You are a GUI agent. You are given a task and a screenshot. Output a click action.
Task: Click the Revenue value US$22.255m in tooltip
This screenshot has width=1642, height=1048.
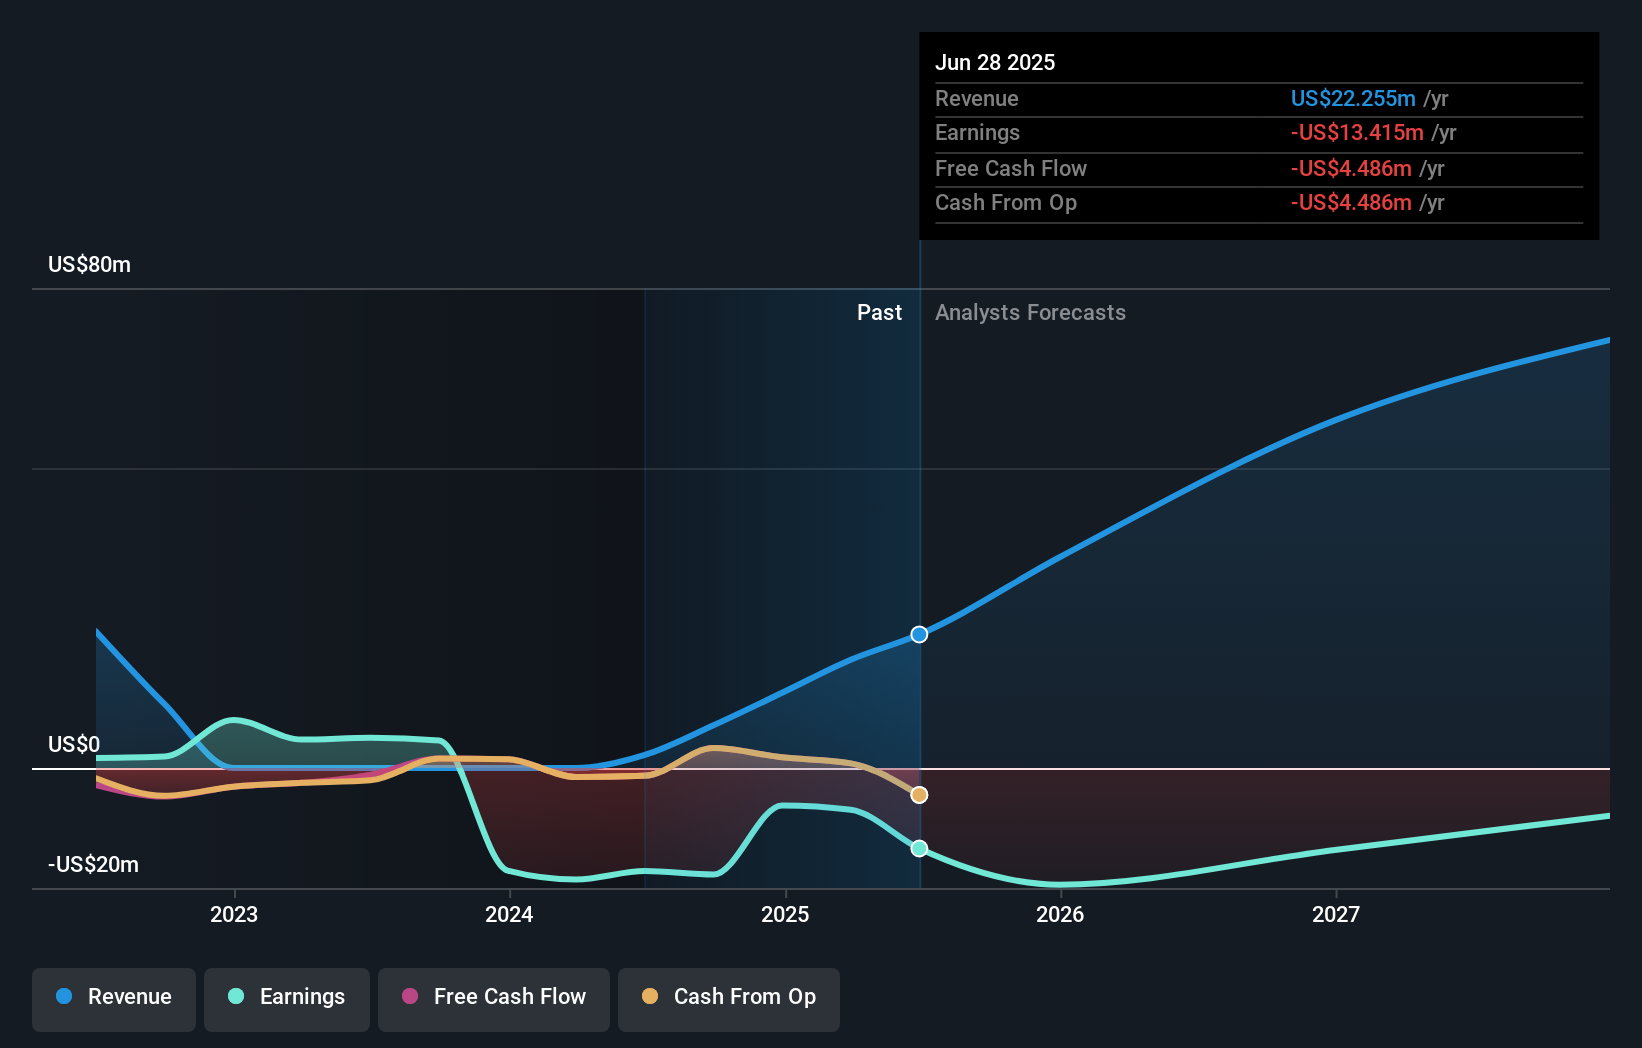pos(1352,98)
